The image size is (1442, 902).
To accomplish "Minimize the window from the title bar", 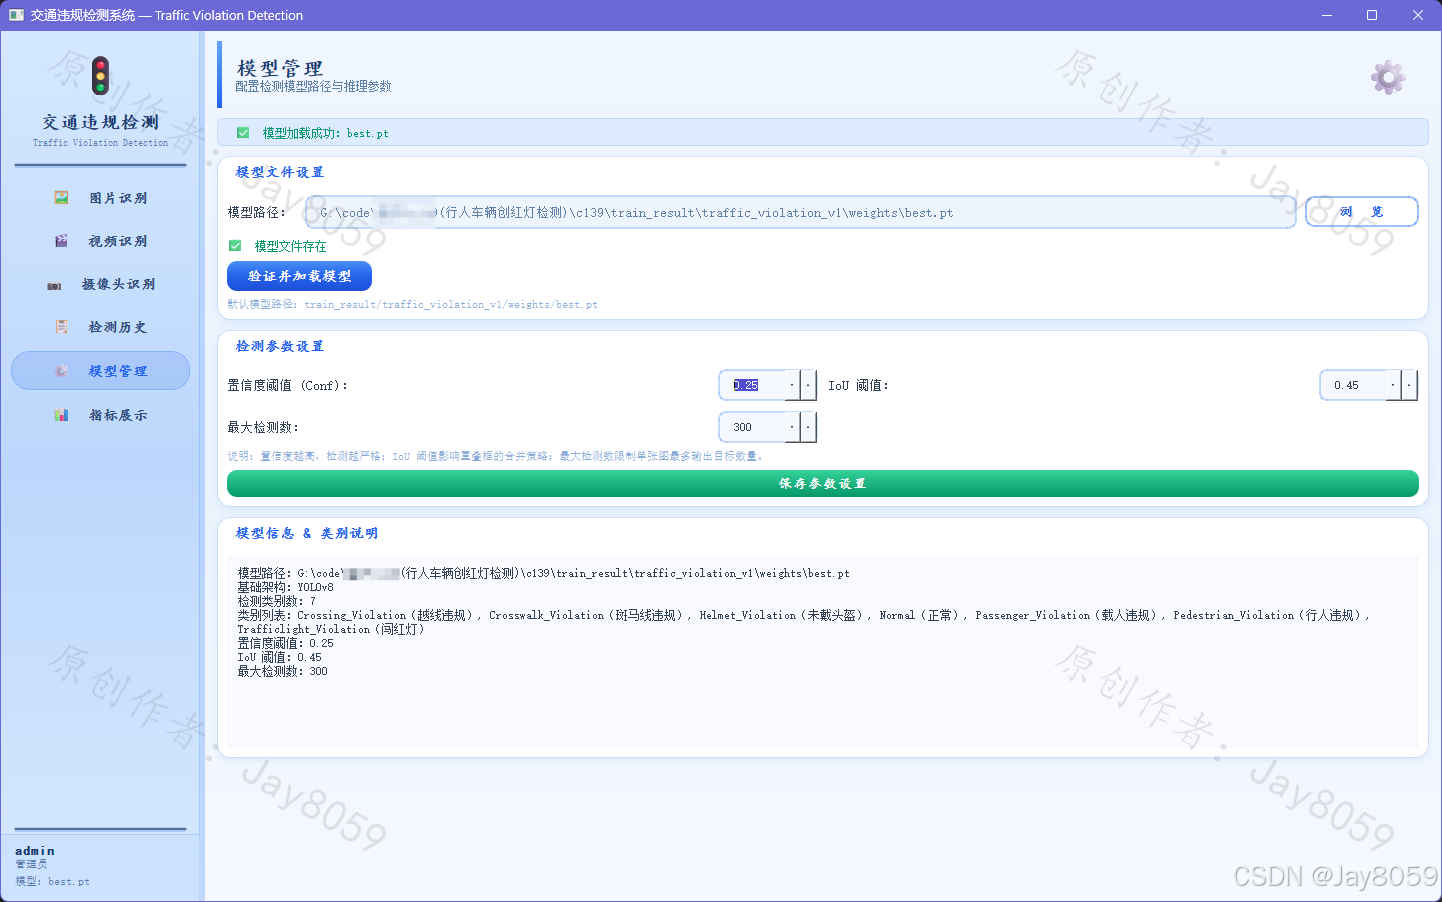I will click(x=1327, y=15).
